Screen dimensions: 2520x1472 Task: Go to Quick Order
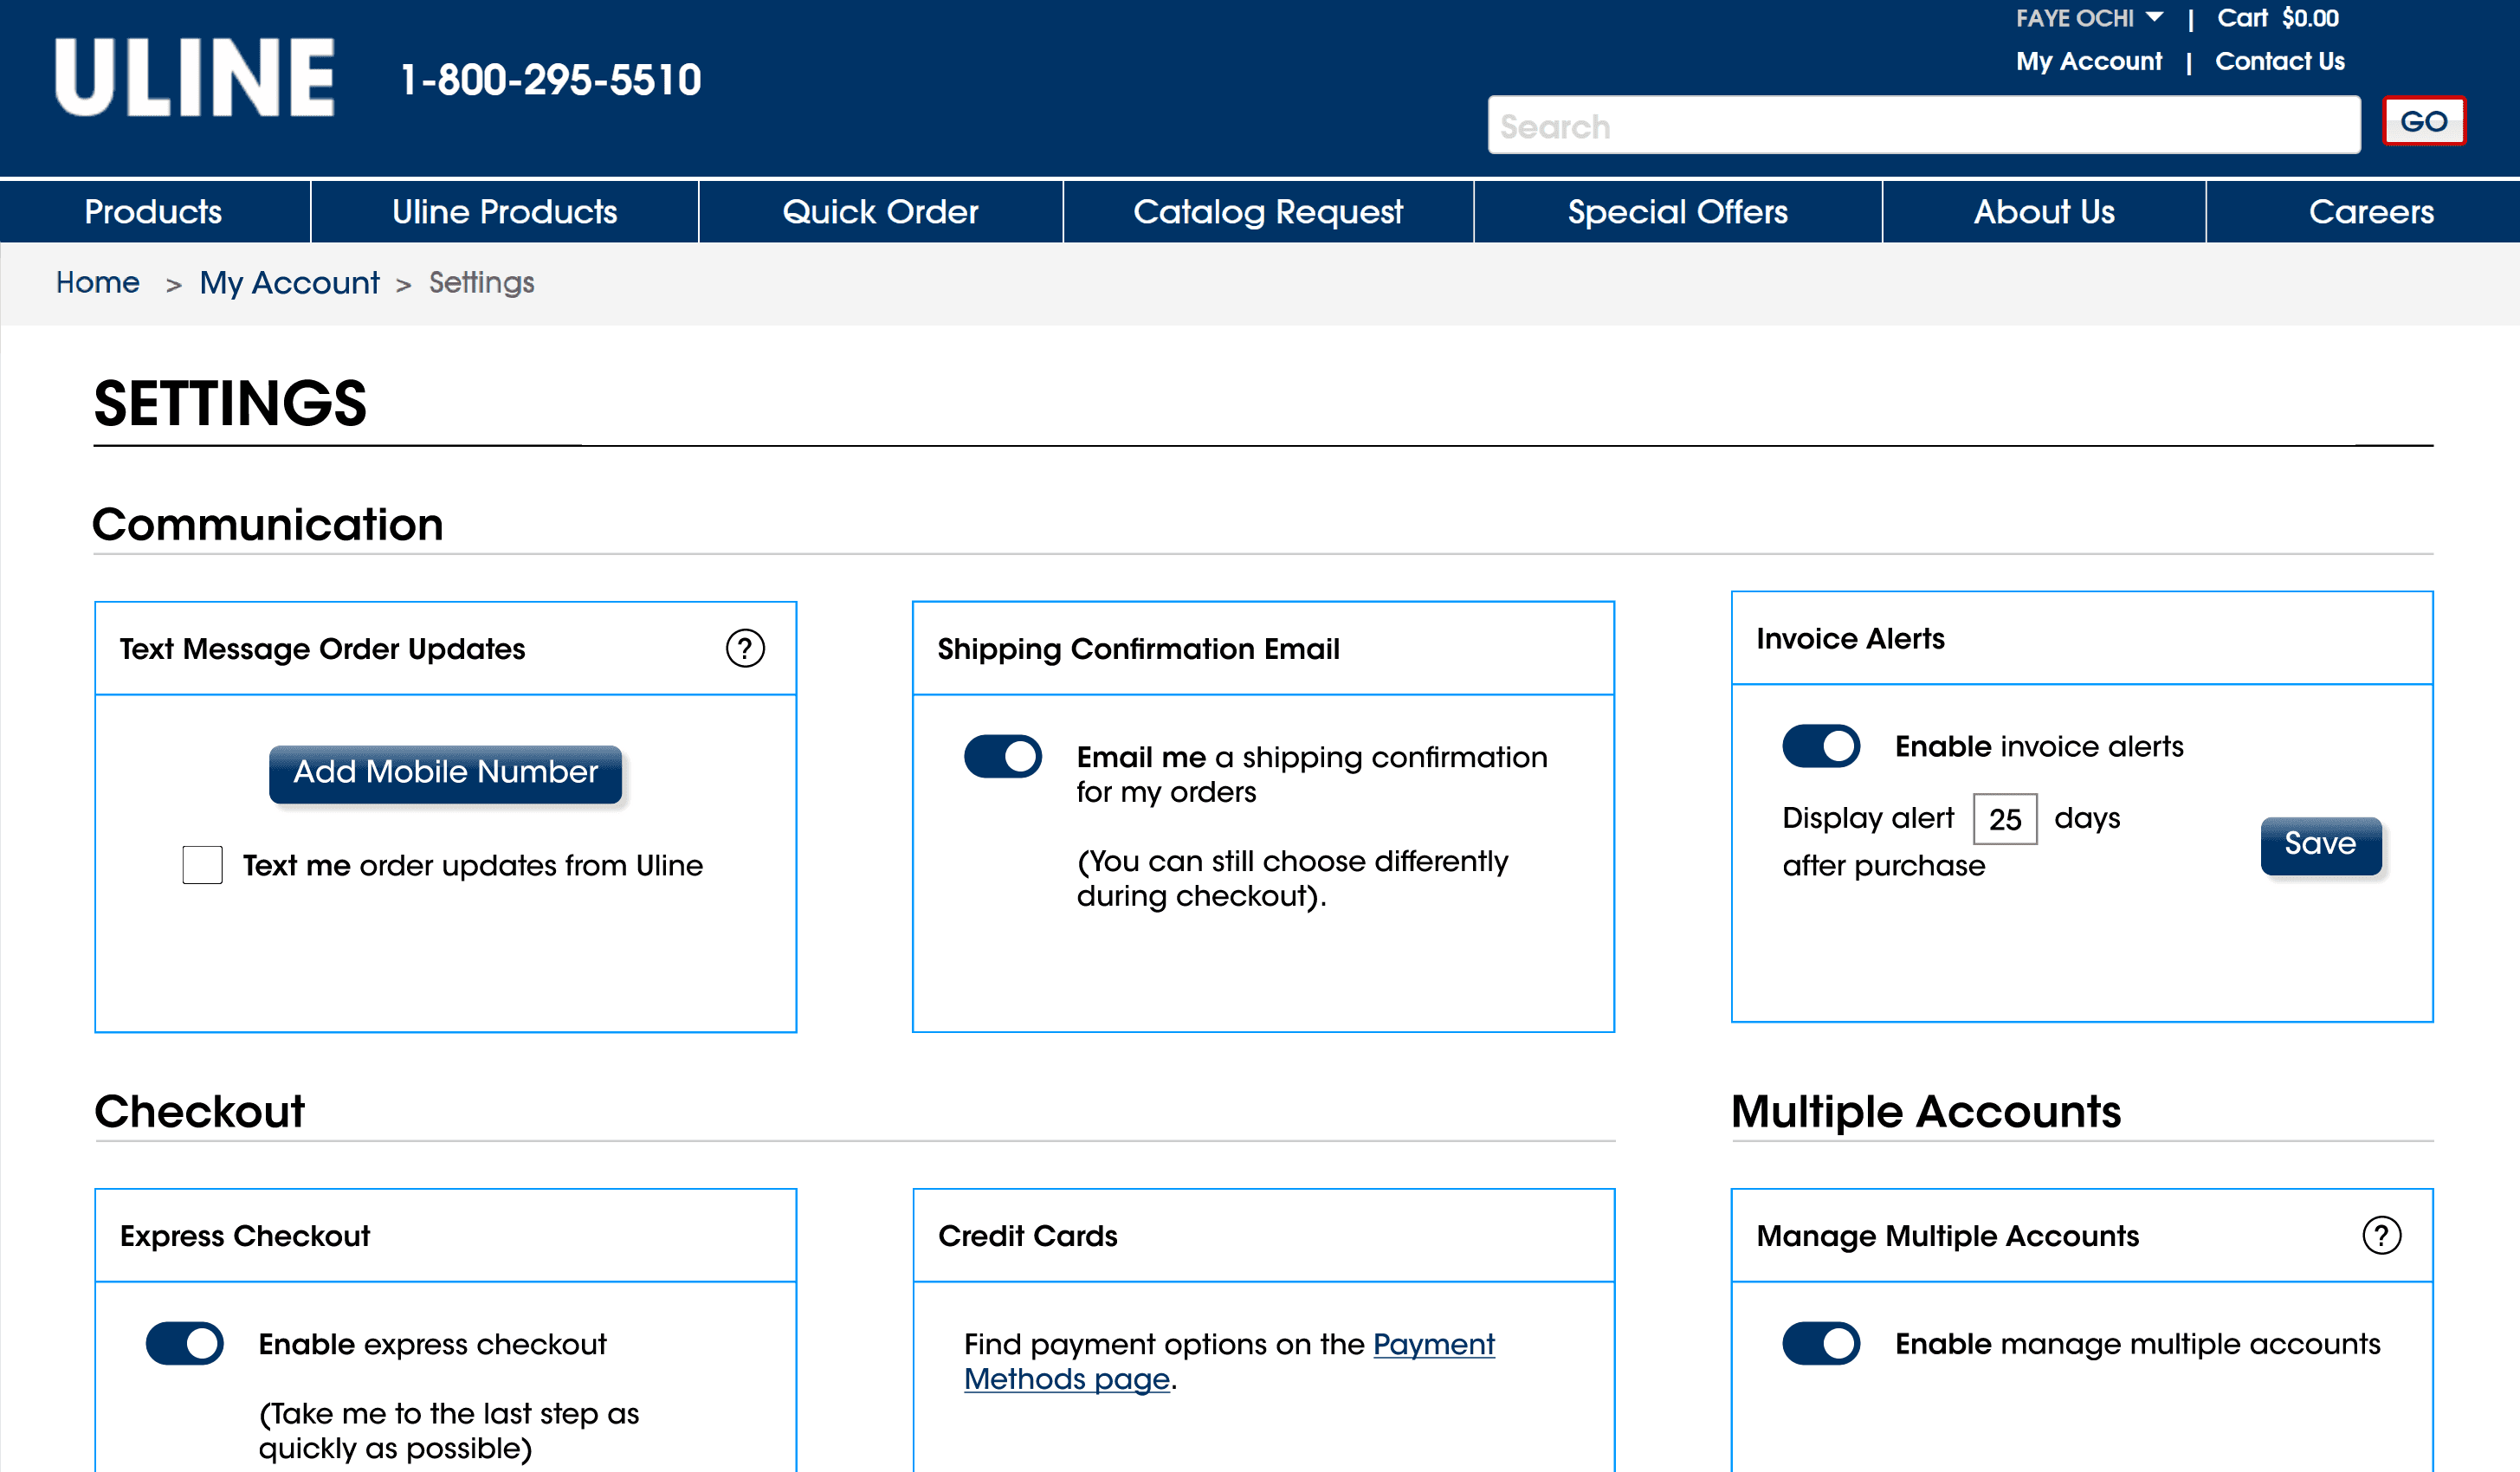tap(880, 212)
